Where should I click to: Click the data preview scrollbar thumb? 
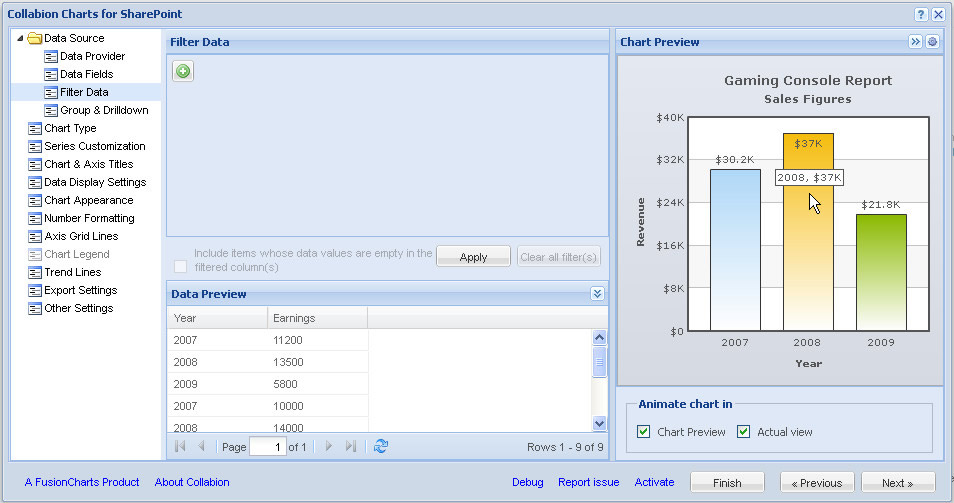[x=599, y=362]
